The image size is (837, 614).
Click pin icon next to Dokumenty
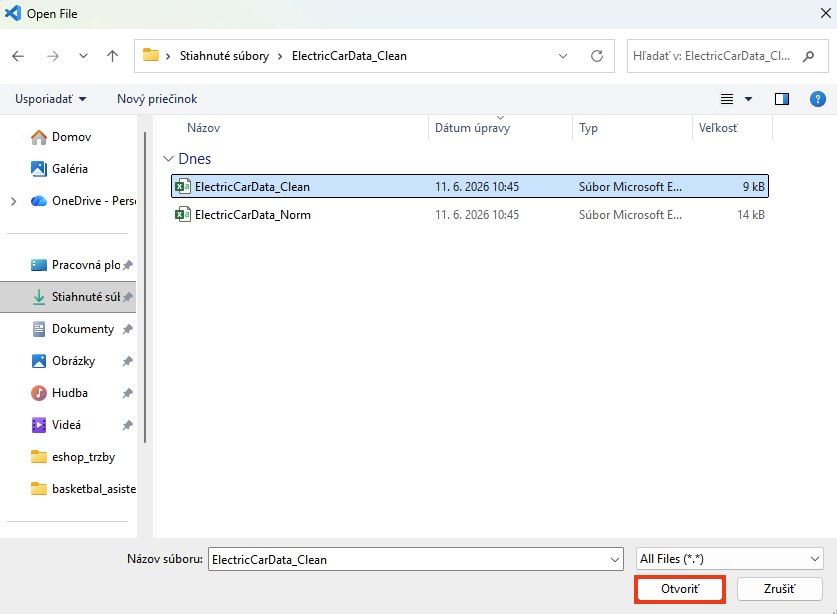pyautogui.click(x=127, y=329)
